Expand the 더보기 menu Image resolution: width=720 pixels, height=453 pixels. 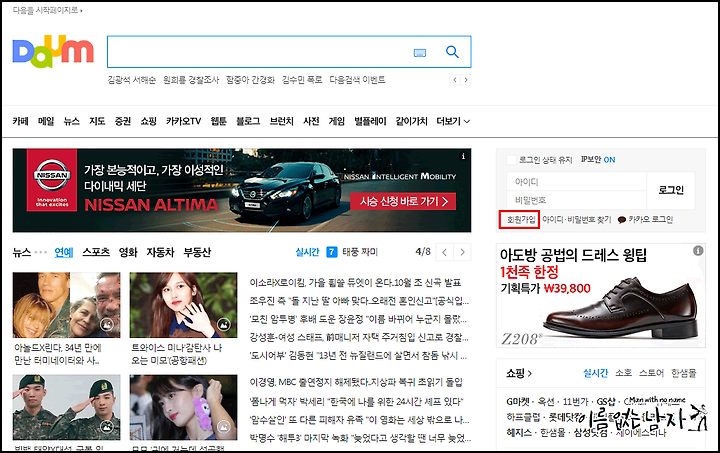[x=453, y=121]
